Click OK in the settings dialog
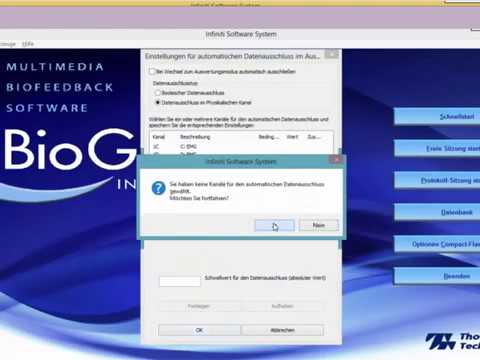Viewport: 480px width, 360px height. pos(199,330)
